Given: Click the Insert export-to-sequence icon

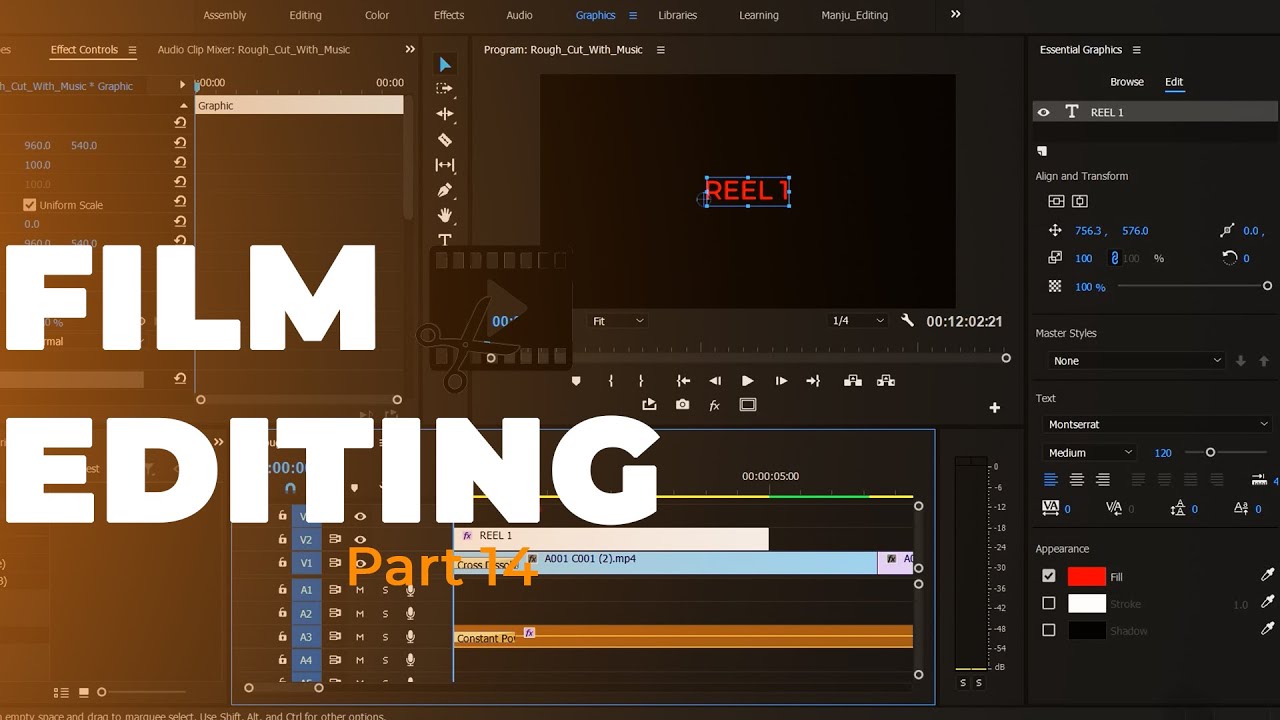Looking at the screenshot, I should click(x=650, y=405).
